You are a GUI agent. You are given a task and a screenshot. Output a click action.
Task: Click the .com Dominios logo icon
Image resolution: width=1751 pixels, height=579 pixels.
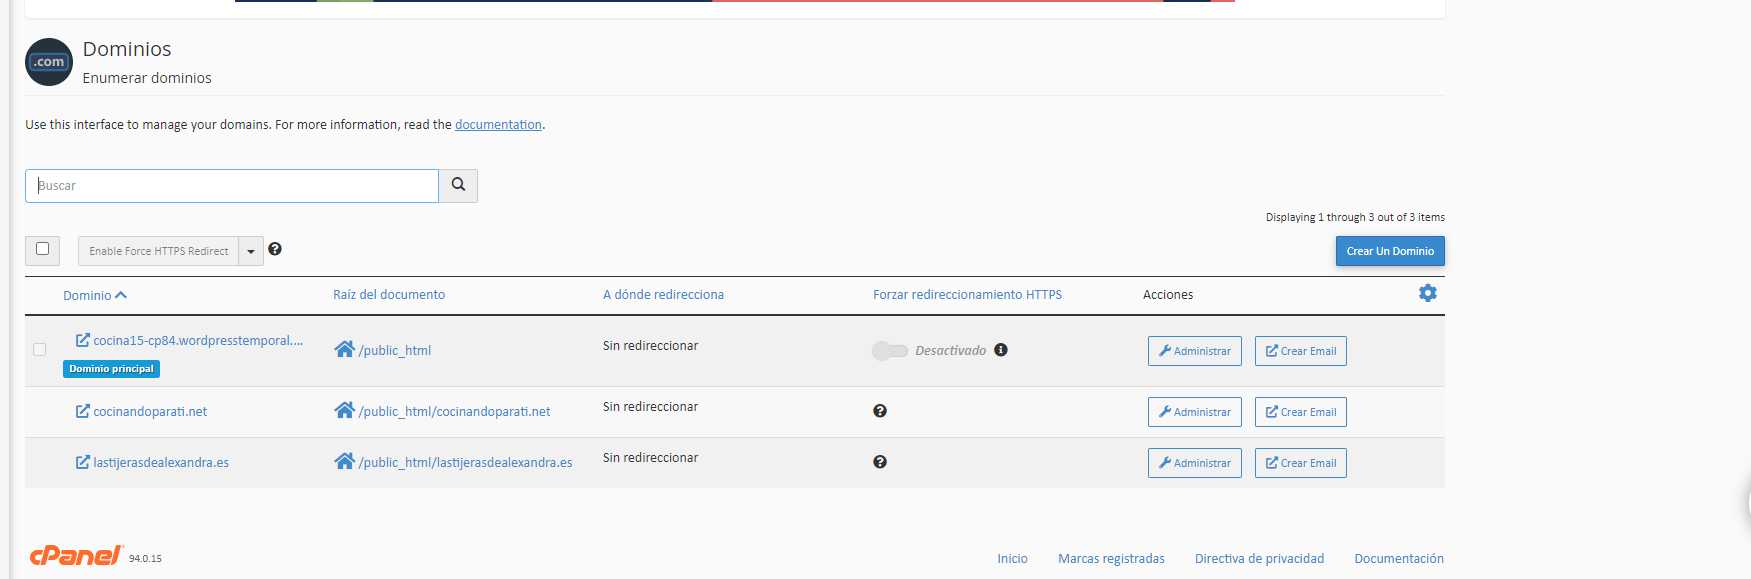pos(49,62)
